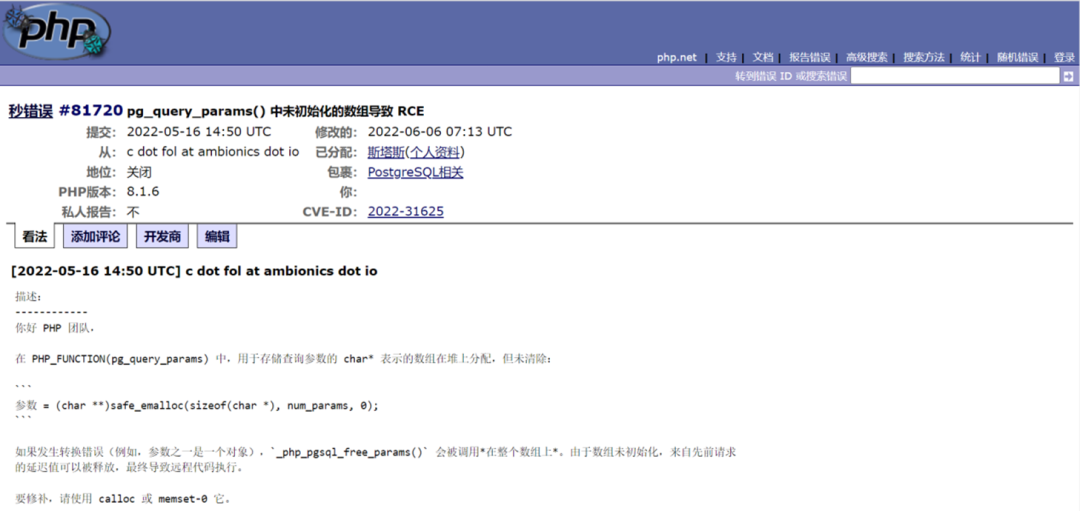The width and height of the screenshot is (1080, 511).
Task: Click the 登录 link
Action: click(1064, 58)
